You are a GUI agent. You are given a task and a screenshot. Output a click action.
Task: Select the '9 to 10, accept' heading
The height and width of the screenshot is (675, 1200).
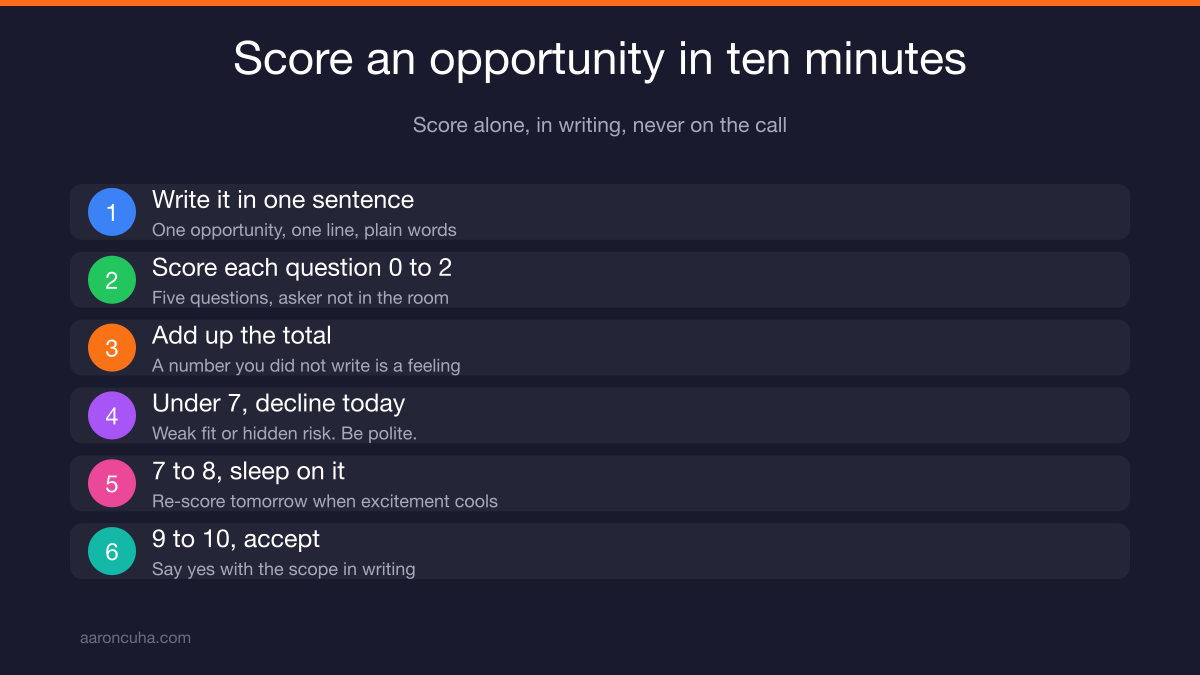point(236,540)
